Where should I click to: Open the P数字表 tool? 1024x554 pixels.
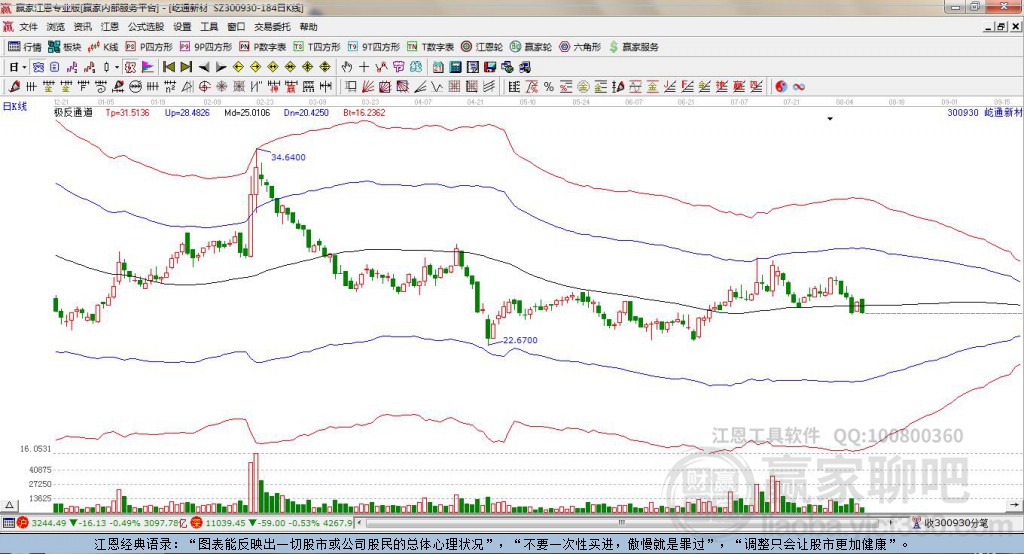[263, 47]
